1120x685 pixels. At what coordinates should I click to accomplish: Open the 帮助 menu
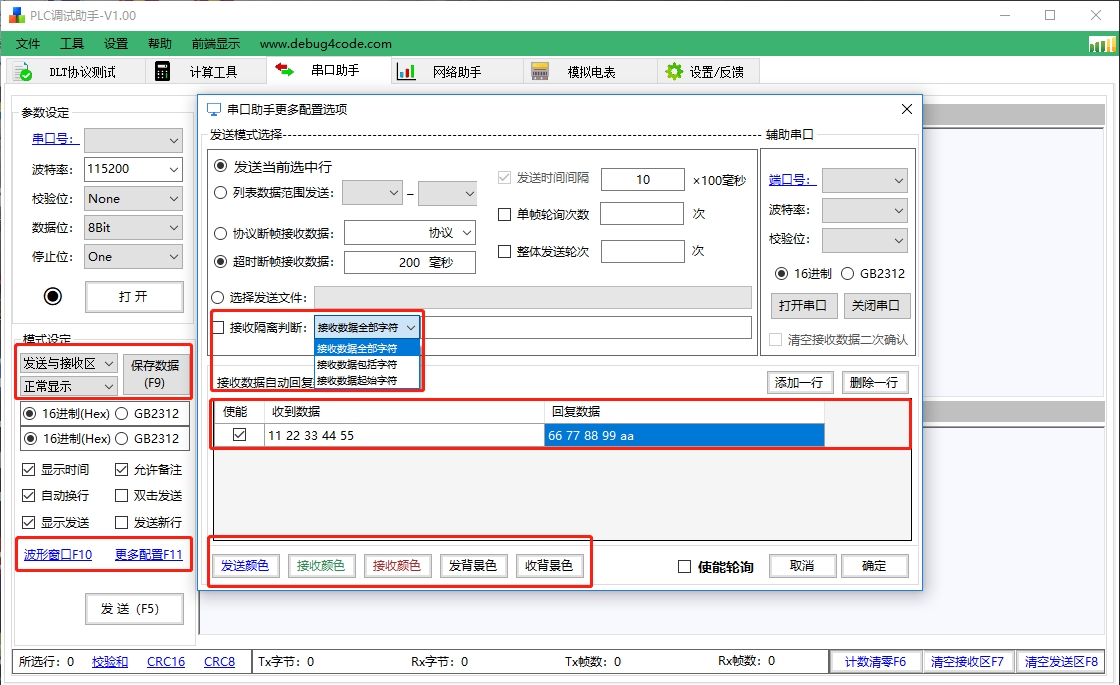pos(160,43)
